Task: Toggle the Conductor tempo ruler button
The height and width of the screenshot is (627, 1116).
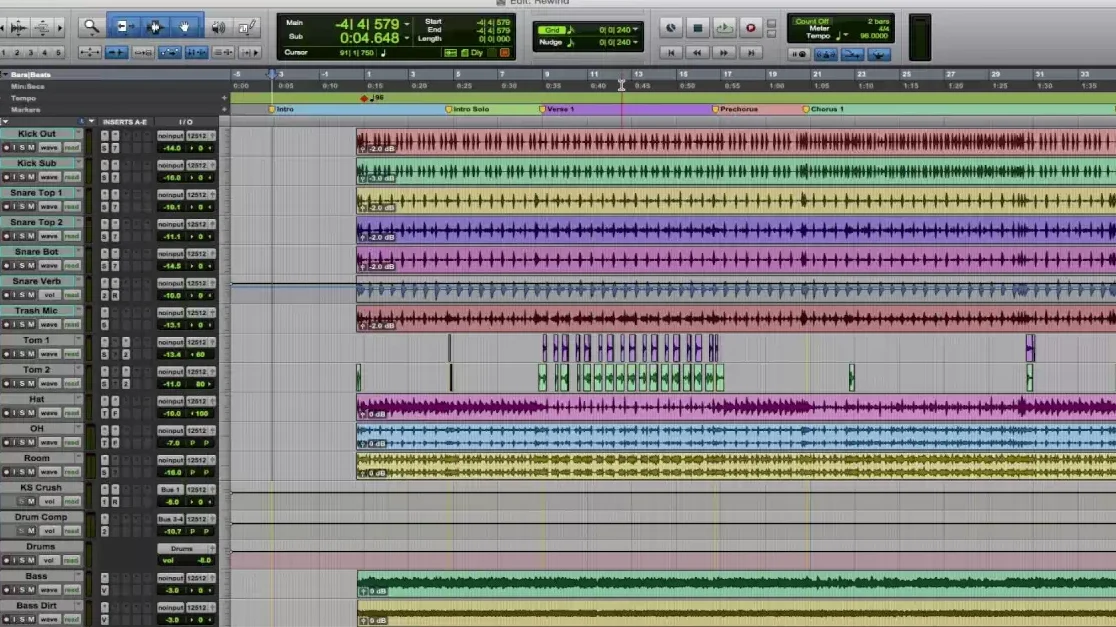Action: click(879, 54)
